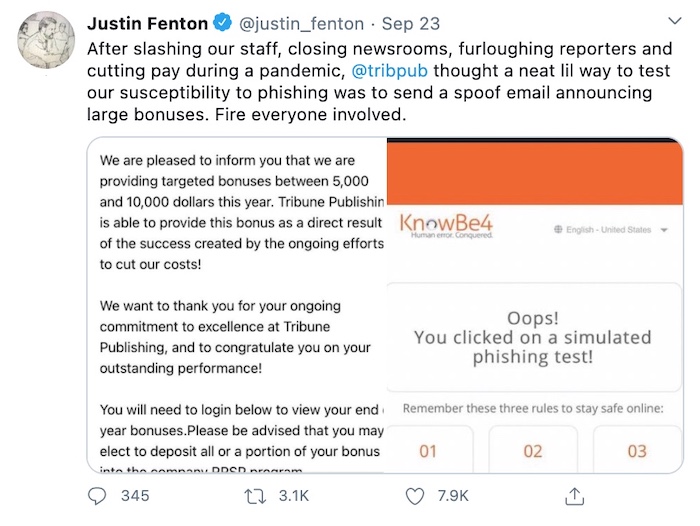Expand the tweet options chevron
700x526 pixels.
(674, 21)
